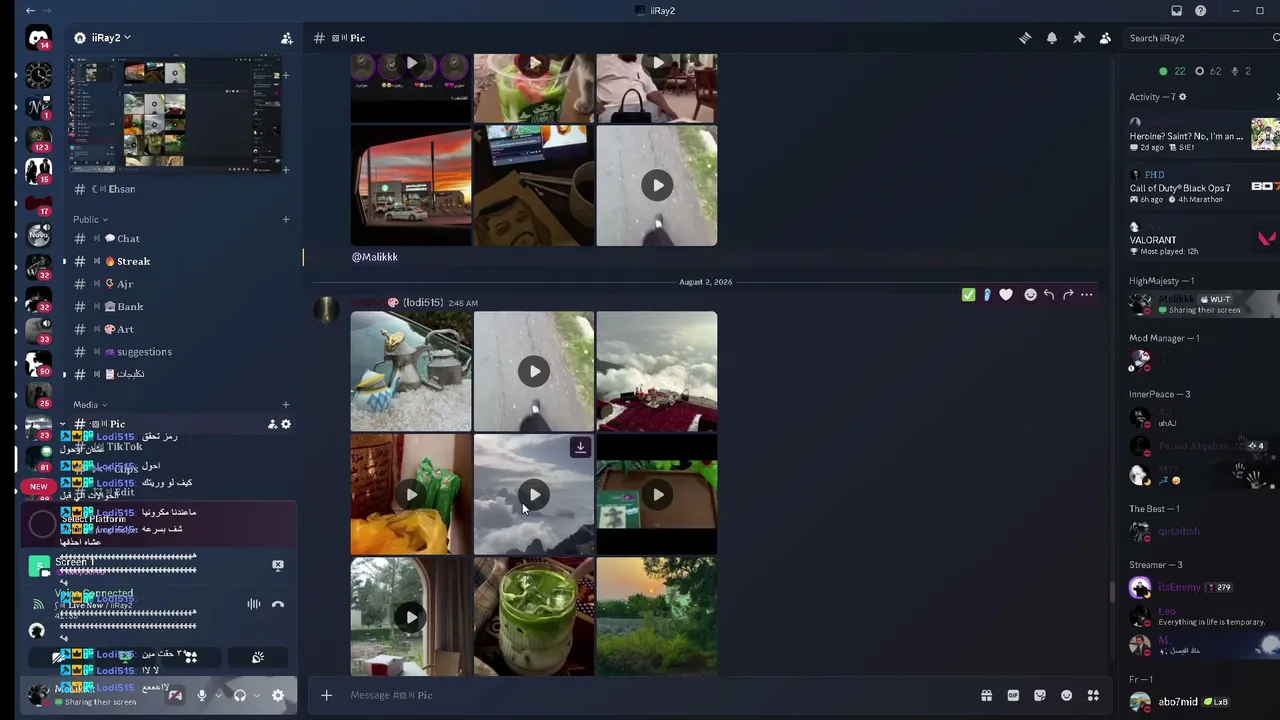The height and width of the screenshot is (720, 1280).
Task: Open the Activity settings gear
Action: (1182, 97)
